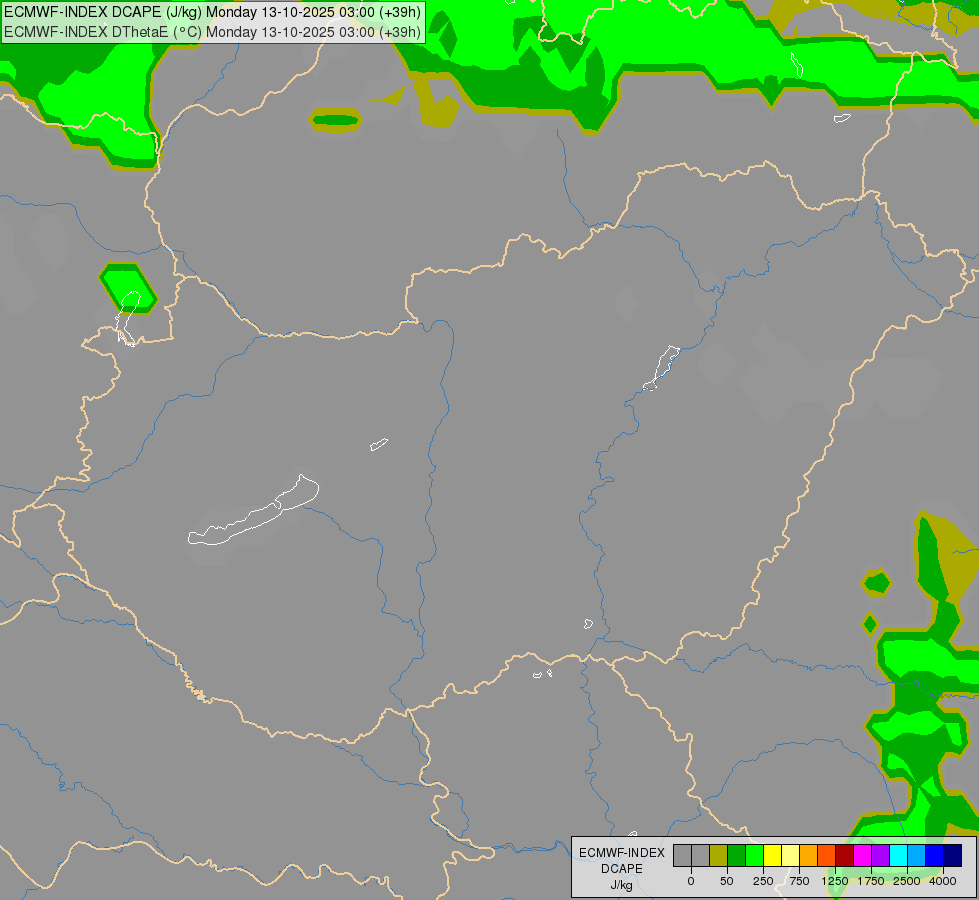Click the ECMWF-INDEX text in the legend box

coord(622,853)
